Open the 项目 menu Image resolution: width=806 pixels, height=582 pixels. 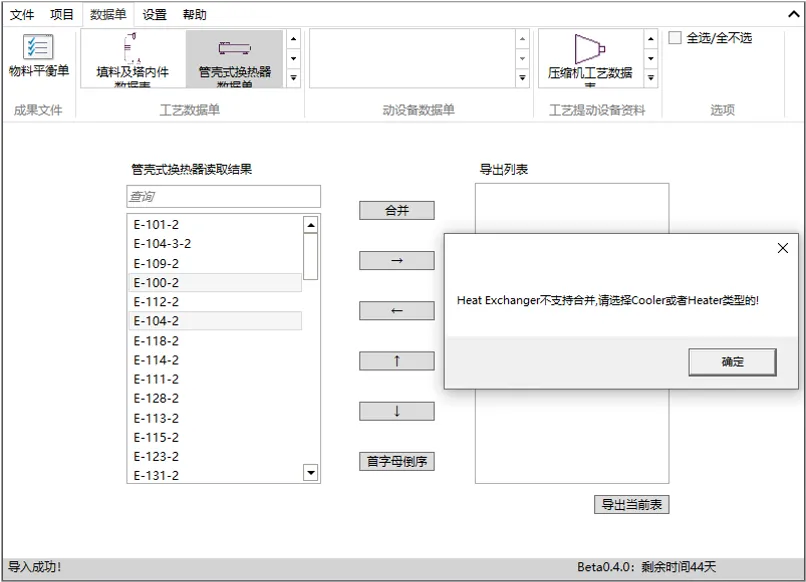62,14
